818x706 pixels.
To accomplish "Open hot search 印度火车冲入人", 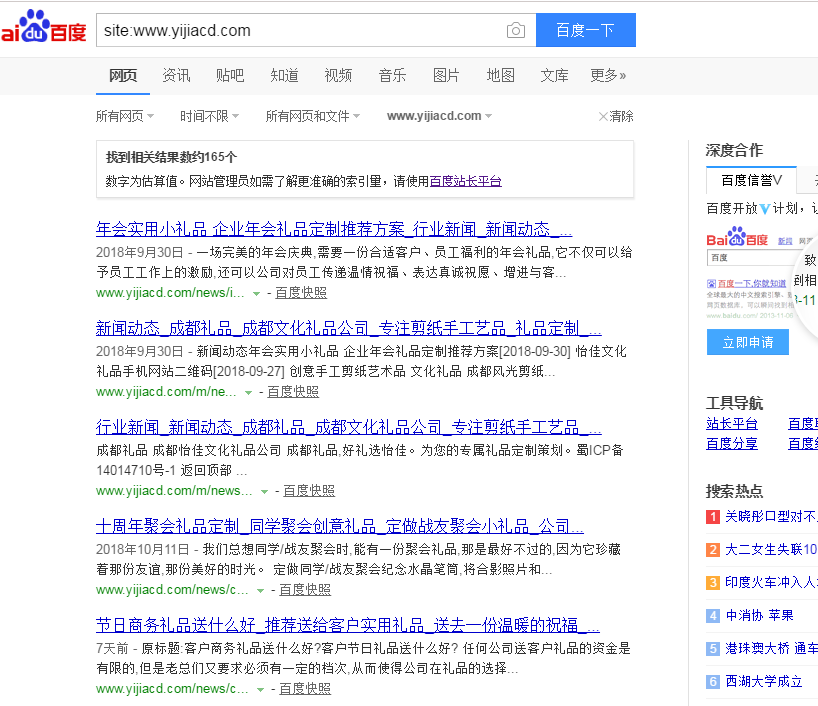I will click(x=772, y=582).
